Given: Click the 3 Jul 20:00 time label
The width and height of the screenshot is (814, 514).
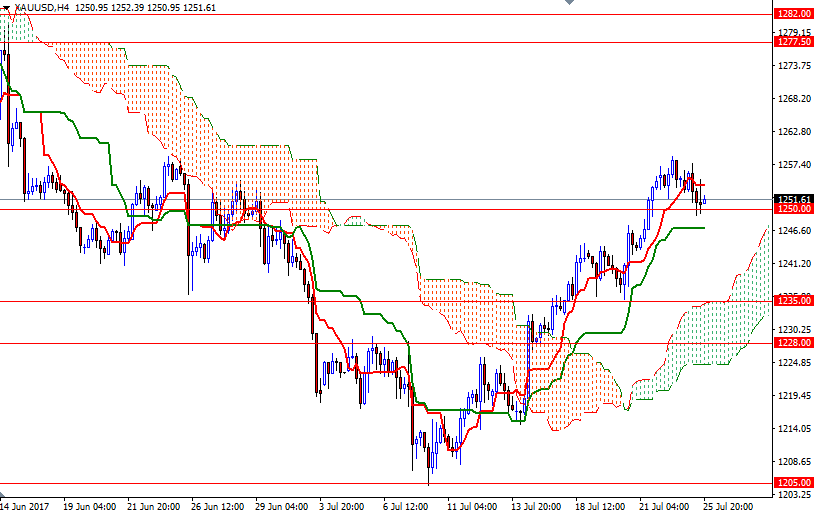Looking at the screenshot, I should [342, 506].
